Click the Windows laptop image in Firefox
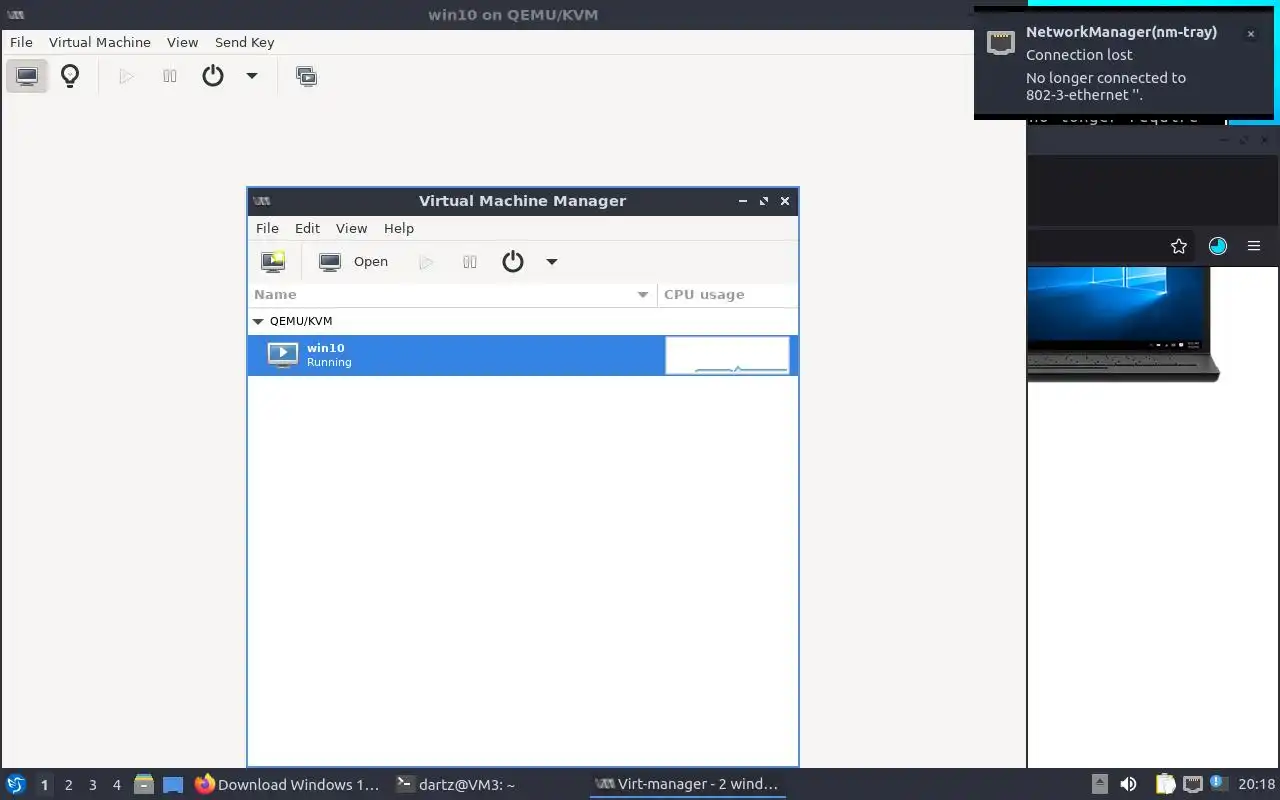Screen dimensions: 1280x800 click(x=1123, y=324)
